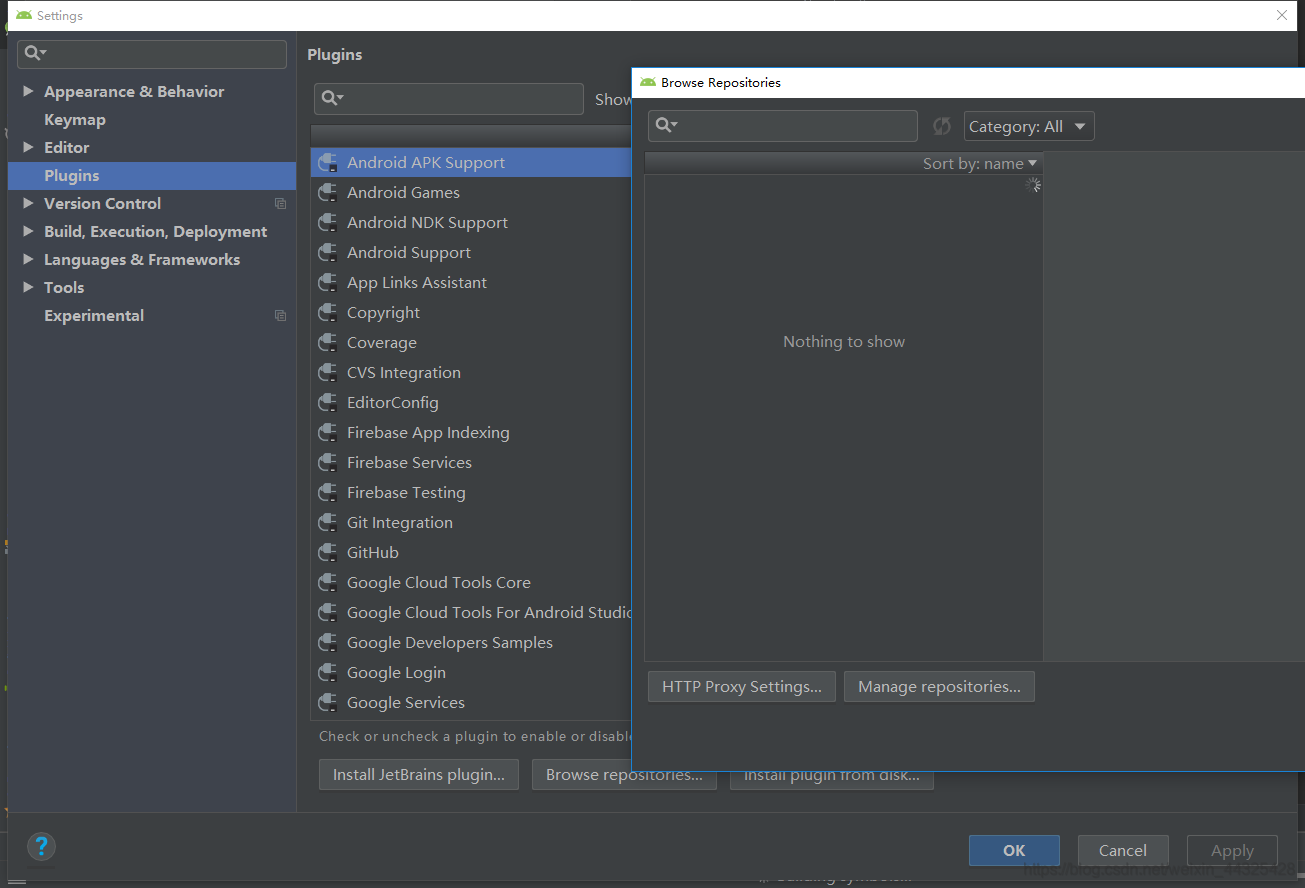Click the Coverage plugin icon
Screen dimensions: 1305x888
[x=327, y=343]
